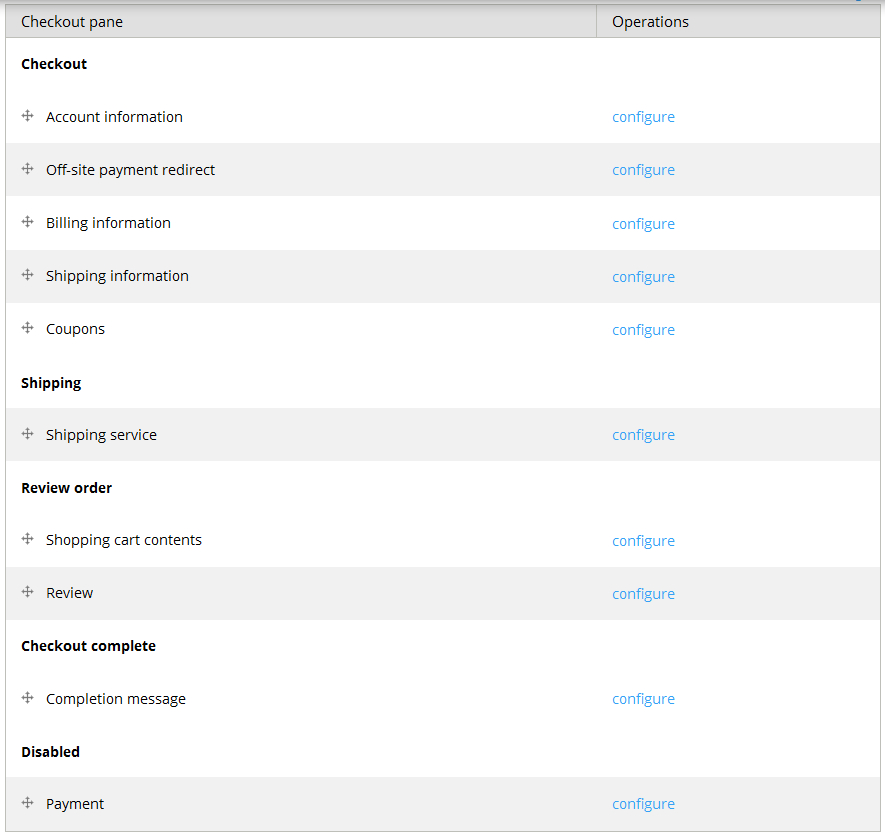The width and height of the screenshot is (885, 837).
Task: Click the Review pane drag handle
Action: (x=27, y=592)
